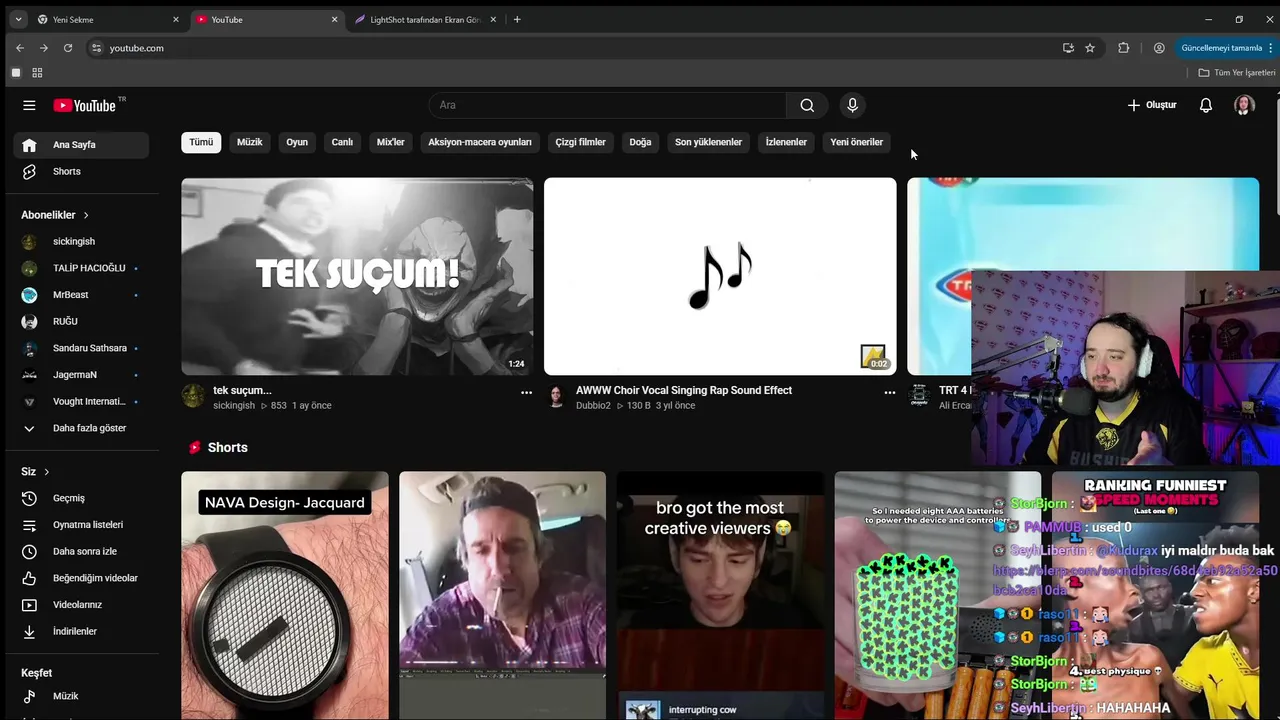Open Tüm Yer İşaretleri folder
The height and width of the screenshot is (720, 1280).
point(1237,73)
